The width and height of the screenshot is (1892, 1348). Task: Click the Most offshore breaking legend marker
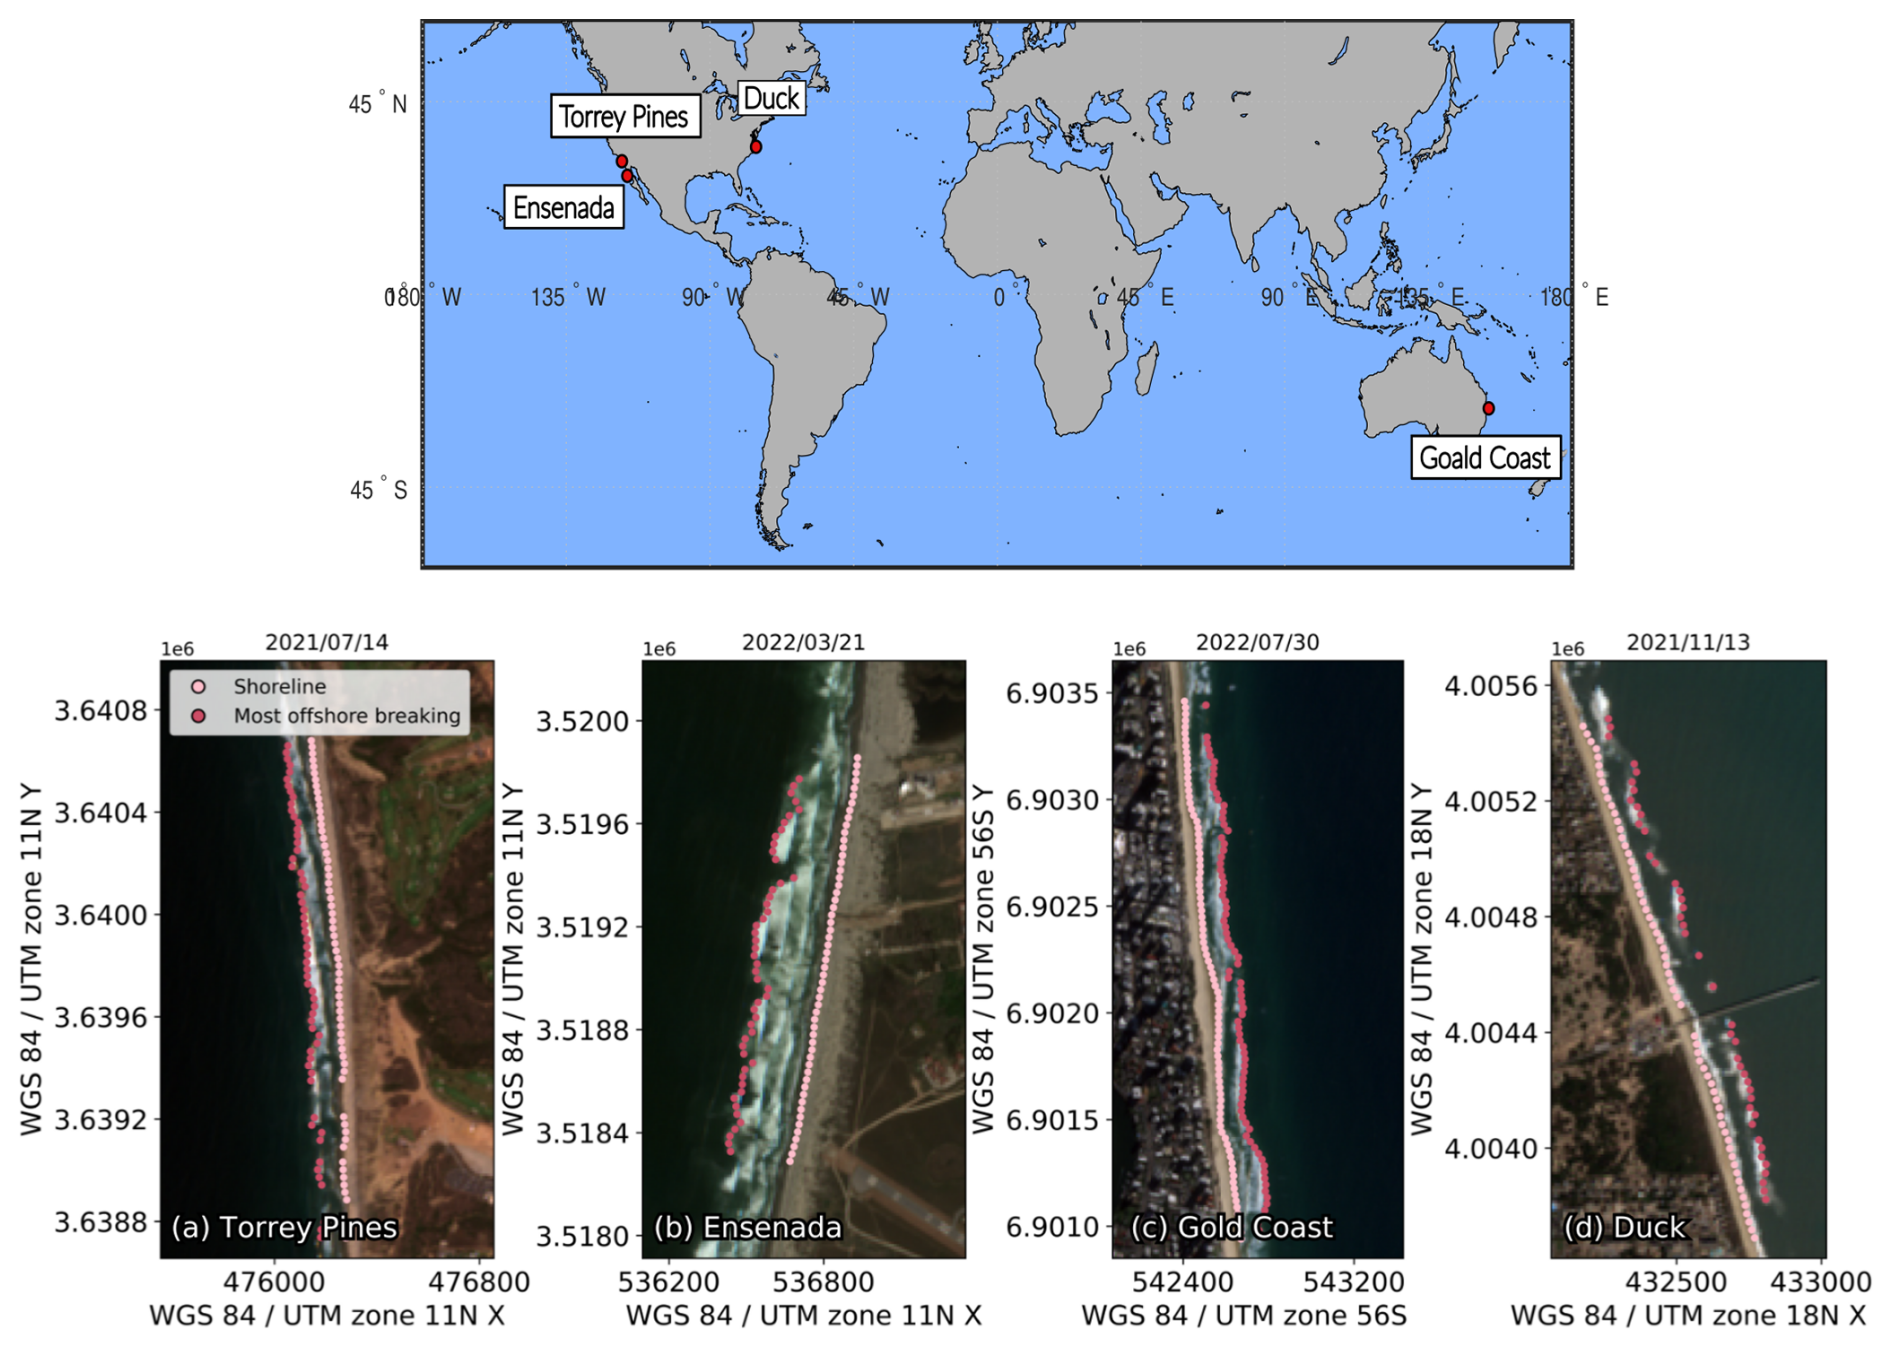199,716
